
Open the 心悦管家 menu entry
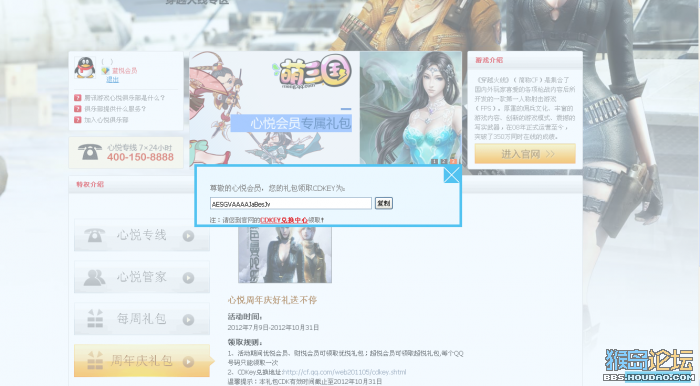(x=142, y=277)
